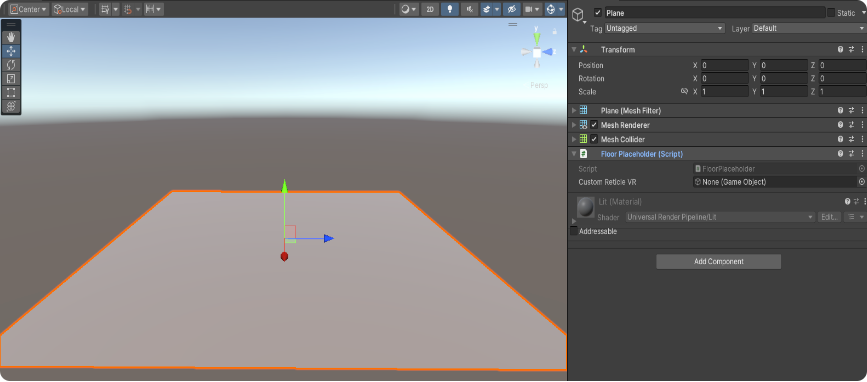Click the center cube of the orientation gizmo

pos(536,53)
